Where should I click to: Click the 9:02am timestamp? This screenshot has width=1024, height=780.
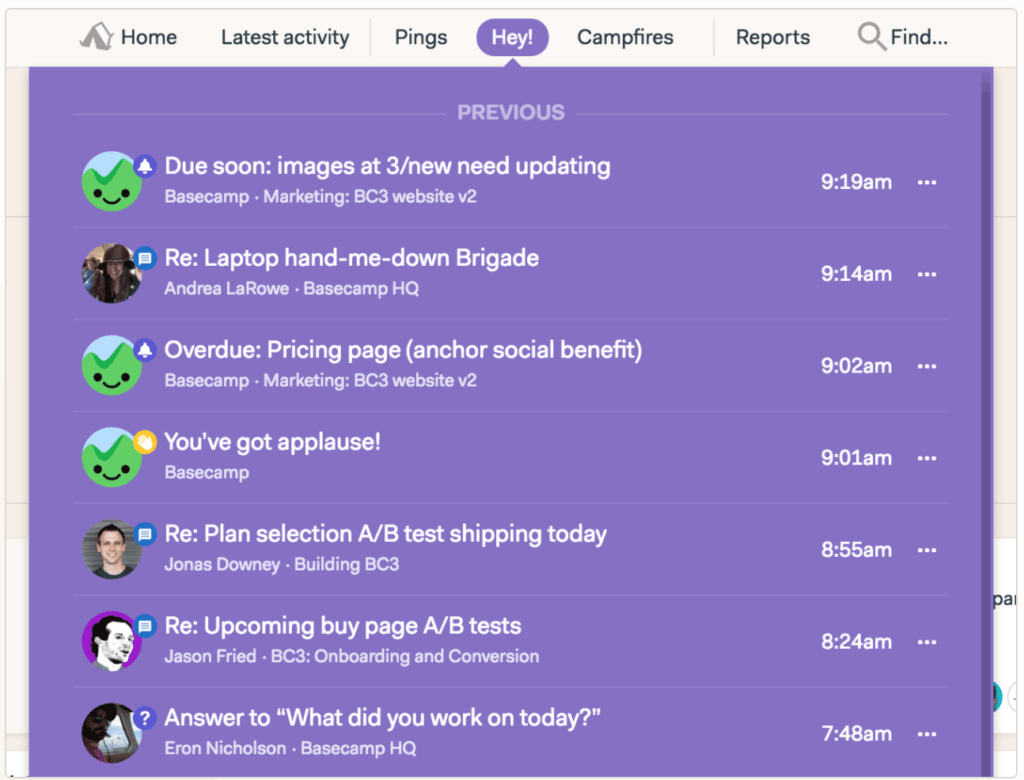856,366
